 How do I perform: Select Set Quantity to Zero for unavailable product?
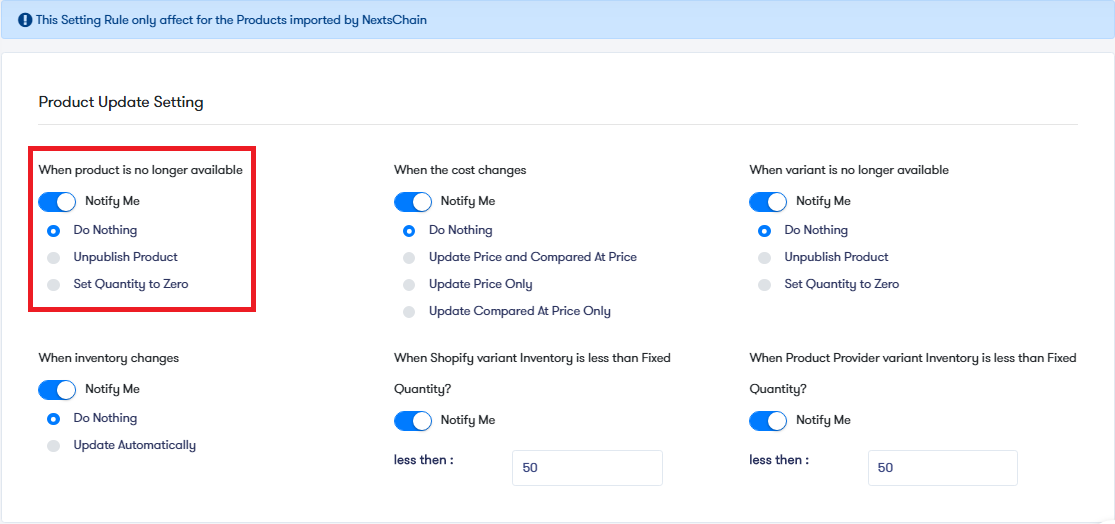coord(53,284)
